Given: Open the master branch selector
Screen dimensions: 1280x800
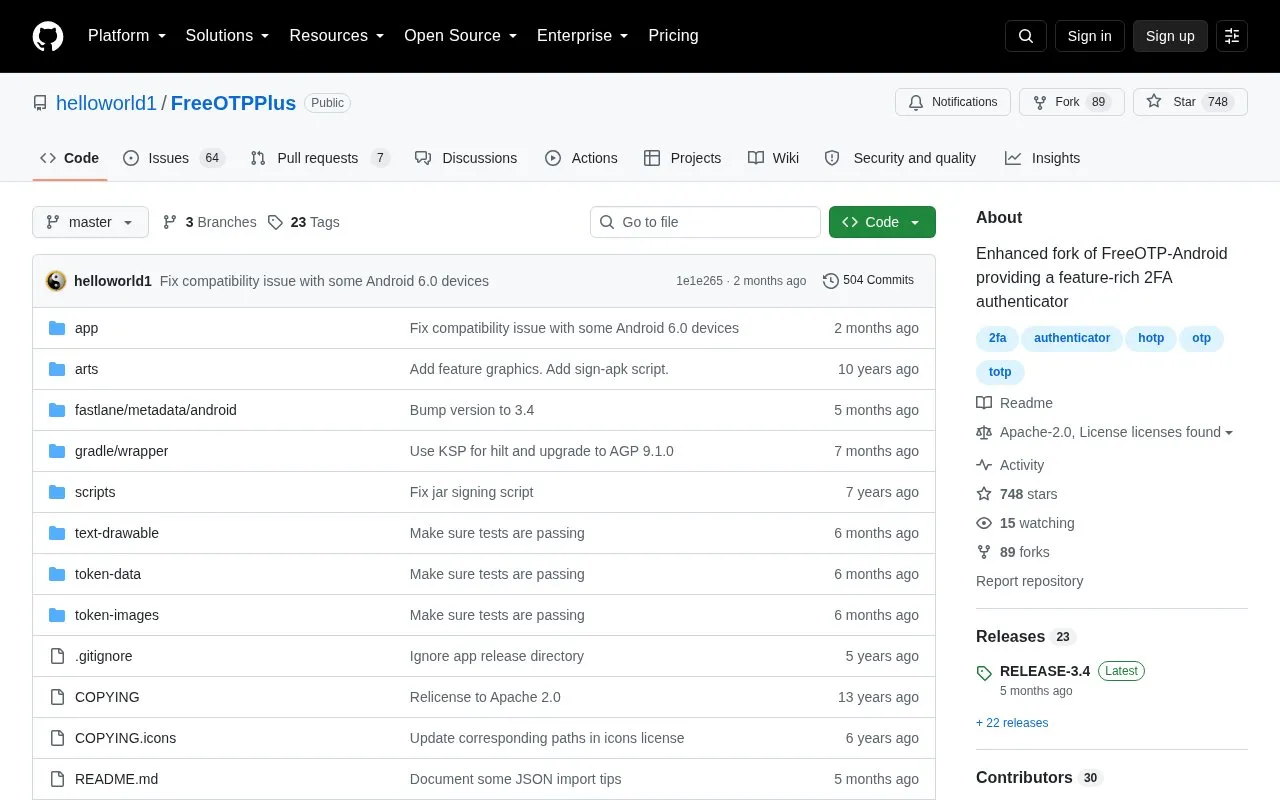Looking at the screenshot, I should 90,222.
